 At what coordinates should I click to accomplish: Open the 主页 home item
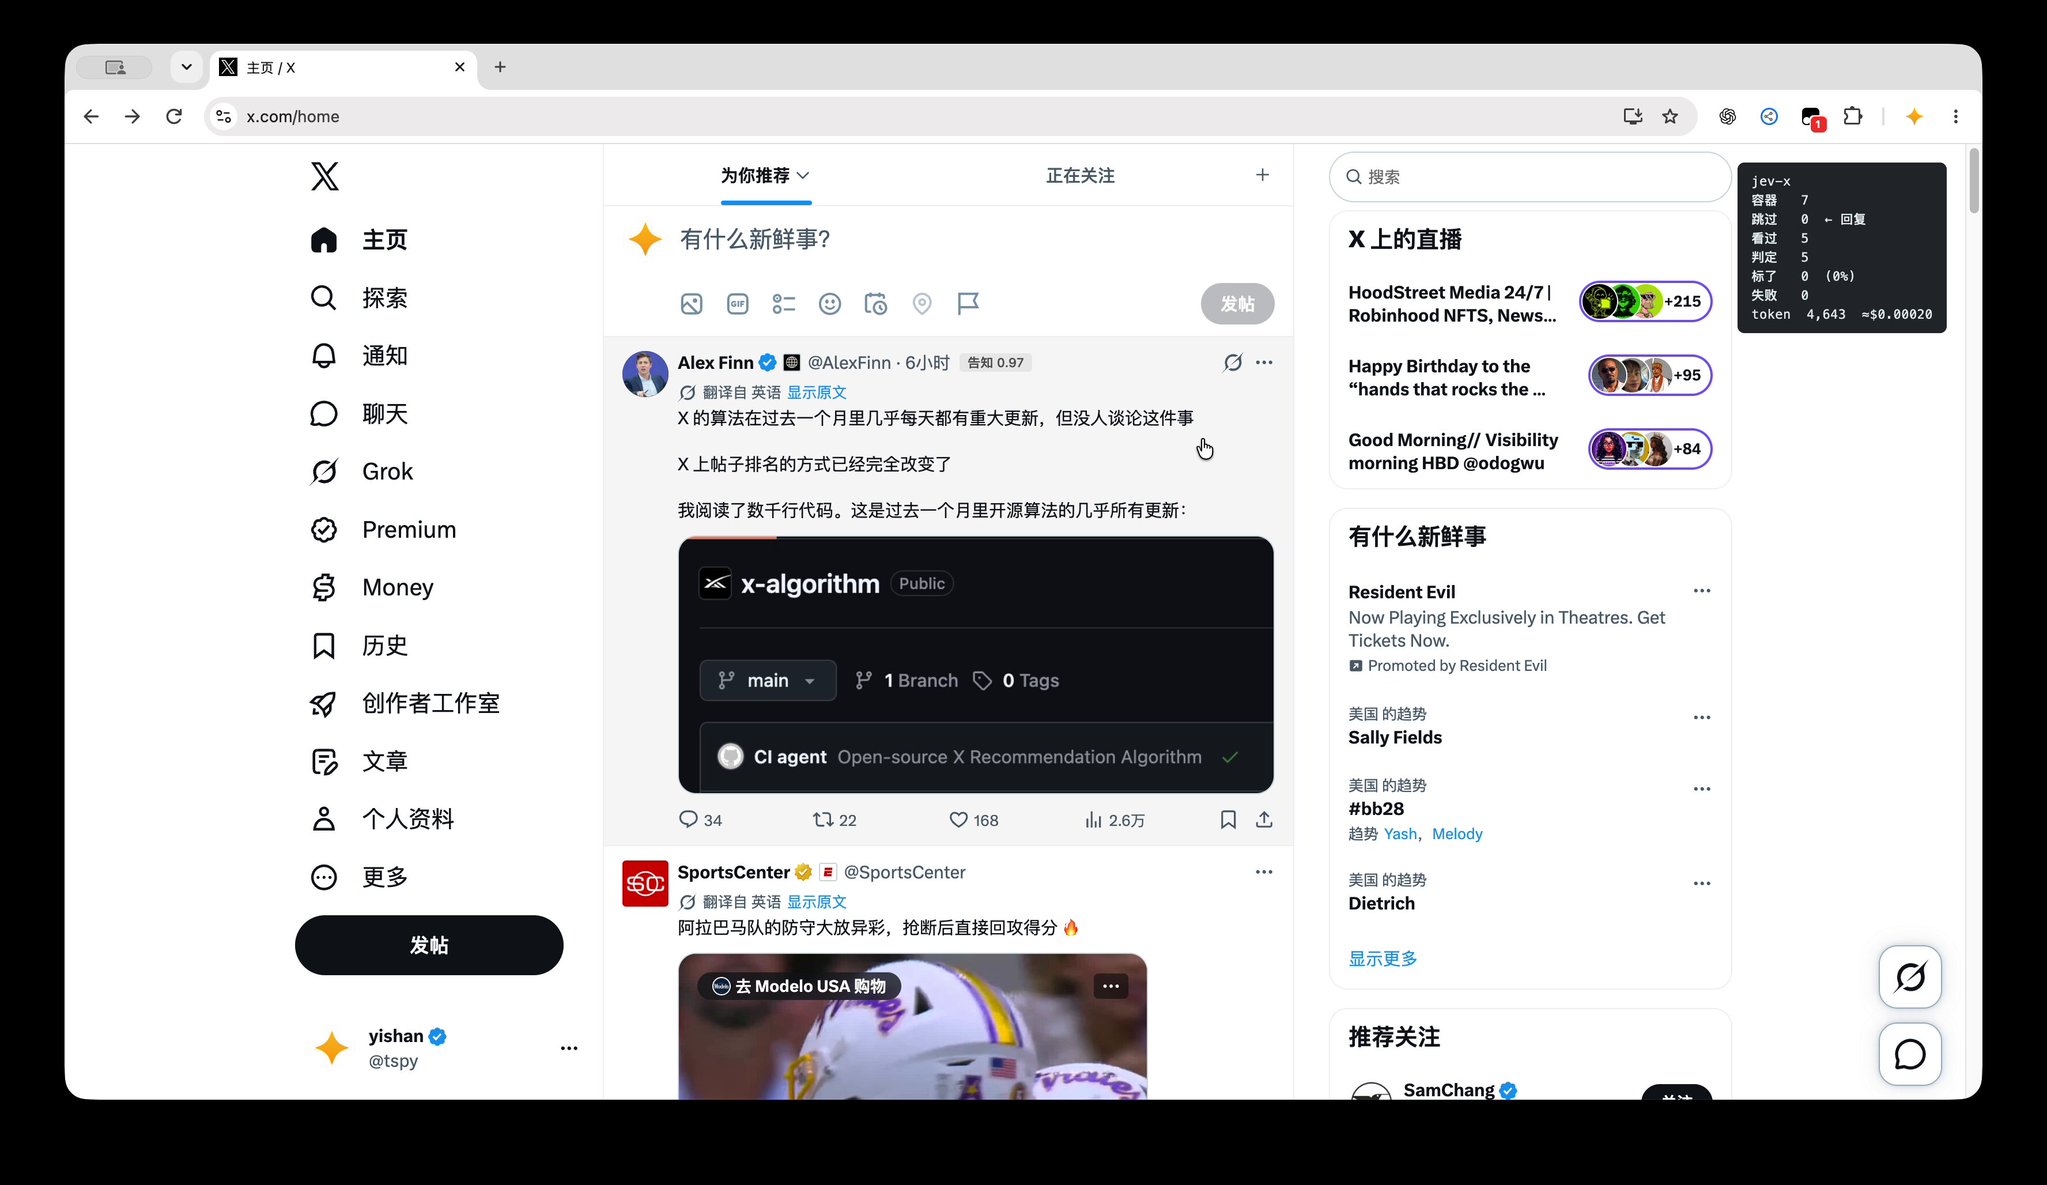(359, 240)
